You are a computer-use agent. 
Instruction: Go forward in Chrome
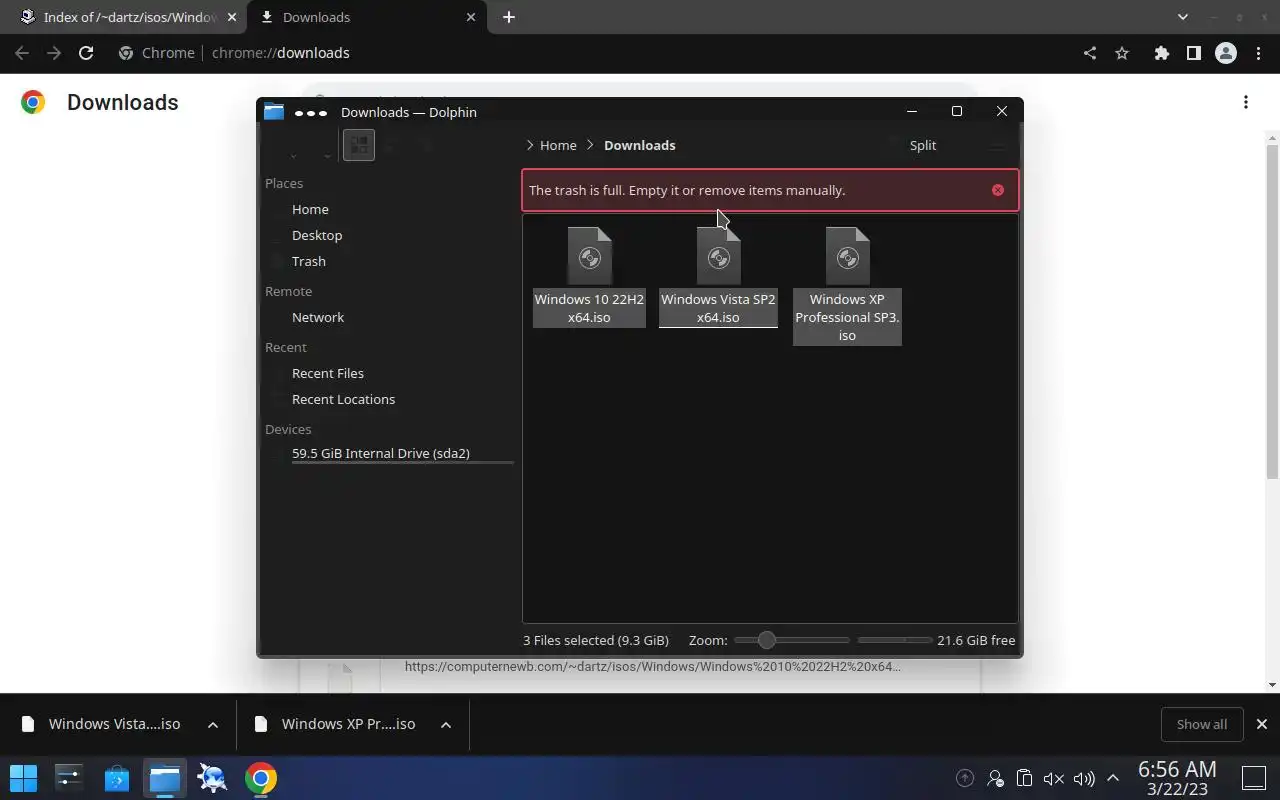[x=54, y=53]
